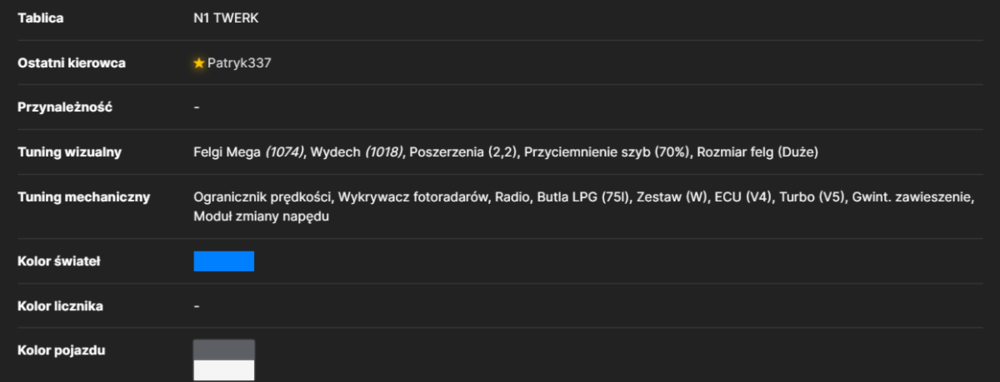1000x382 pixels.
Task: Click the Wydech (1018) tuning entry
Action: [357, 152]
